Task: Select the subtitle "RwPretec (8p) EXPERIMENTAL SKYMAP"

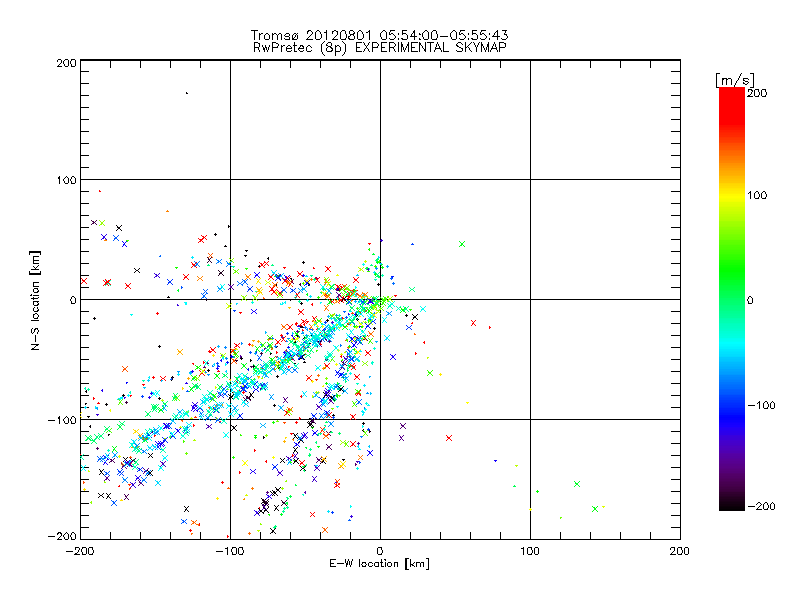Action: pos(380,47)
